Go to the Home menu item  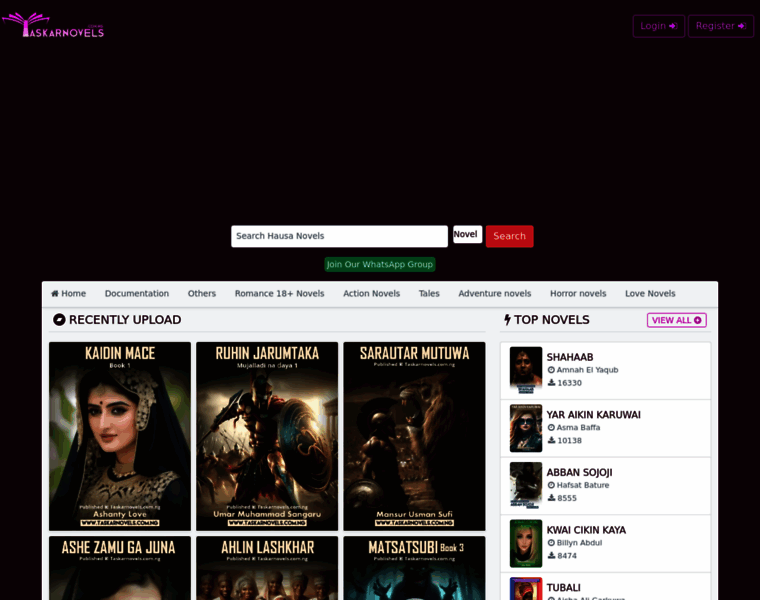pyautogui.click(x=69, y=294)
